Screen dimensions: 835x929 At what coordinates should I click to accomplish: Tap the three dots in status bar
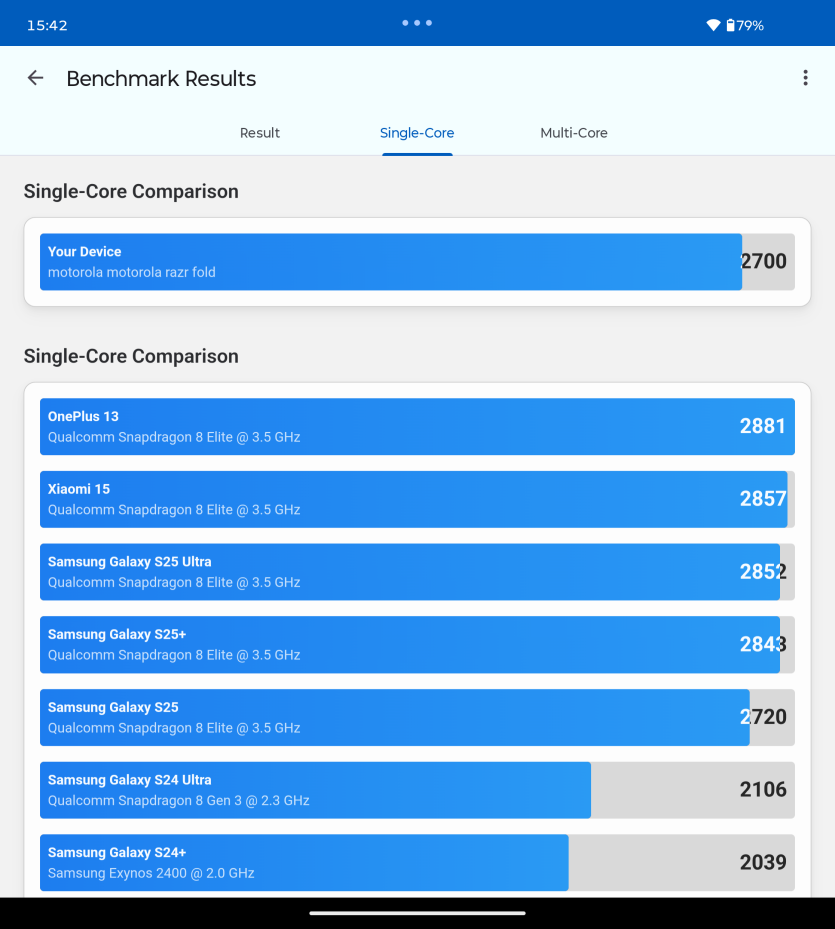[x=417, y=23]
